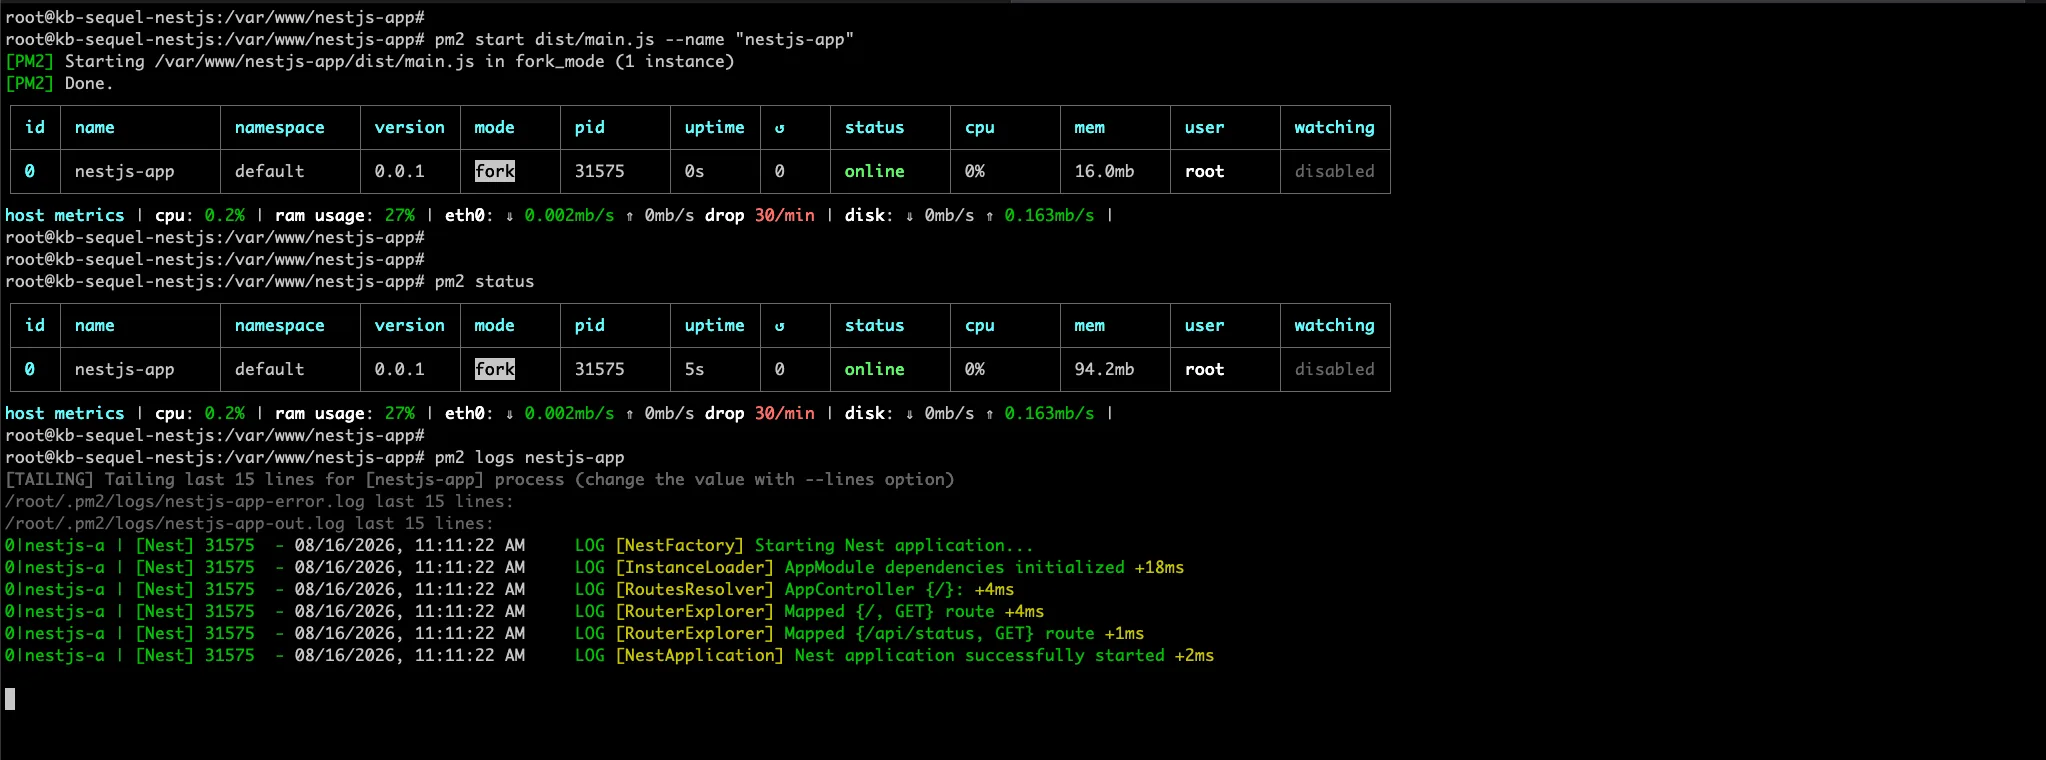Click the '+2ms' timing value
This screenshot has height=760, width=2046.
point(1195,655)
